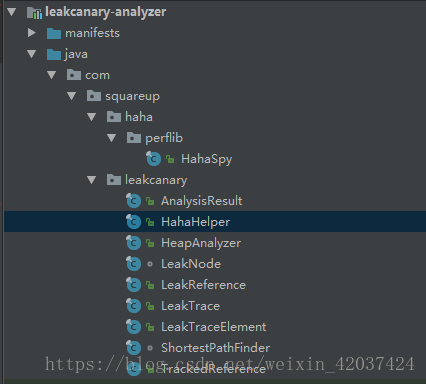Expand the manifests folder arrow
Image resolution: width=426 pixels, height=384 pixels.
(32, 33)
